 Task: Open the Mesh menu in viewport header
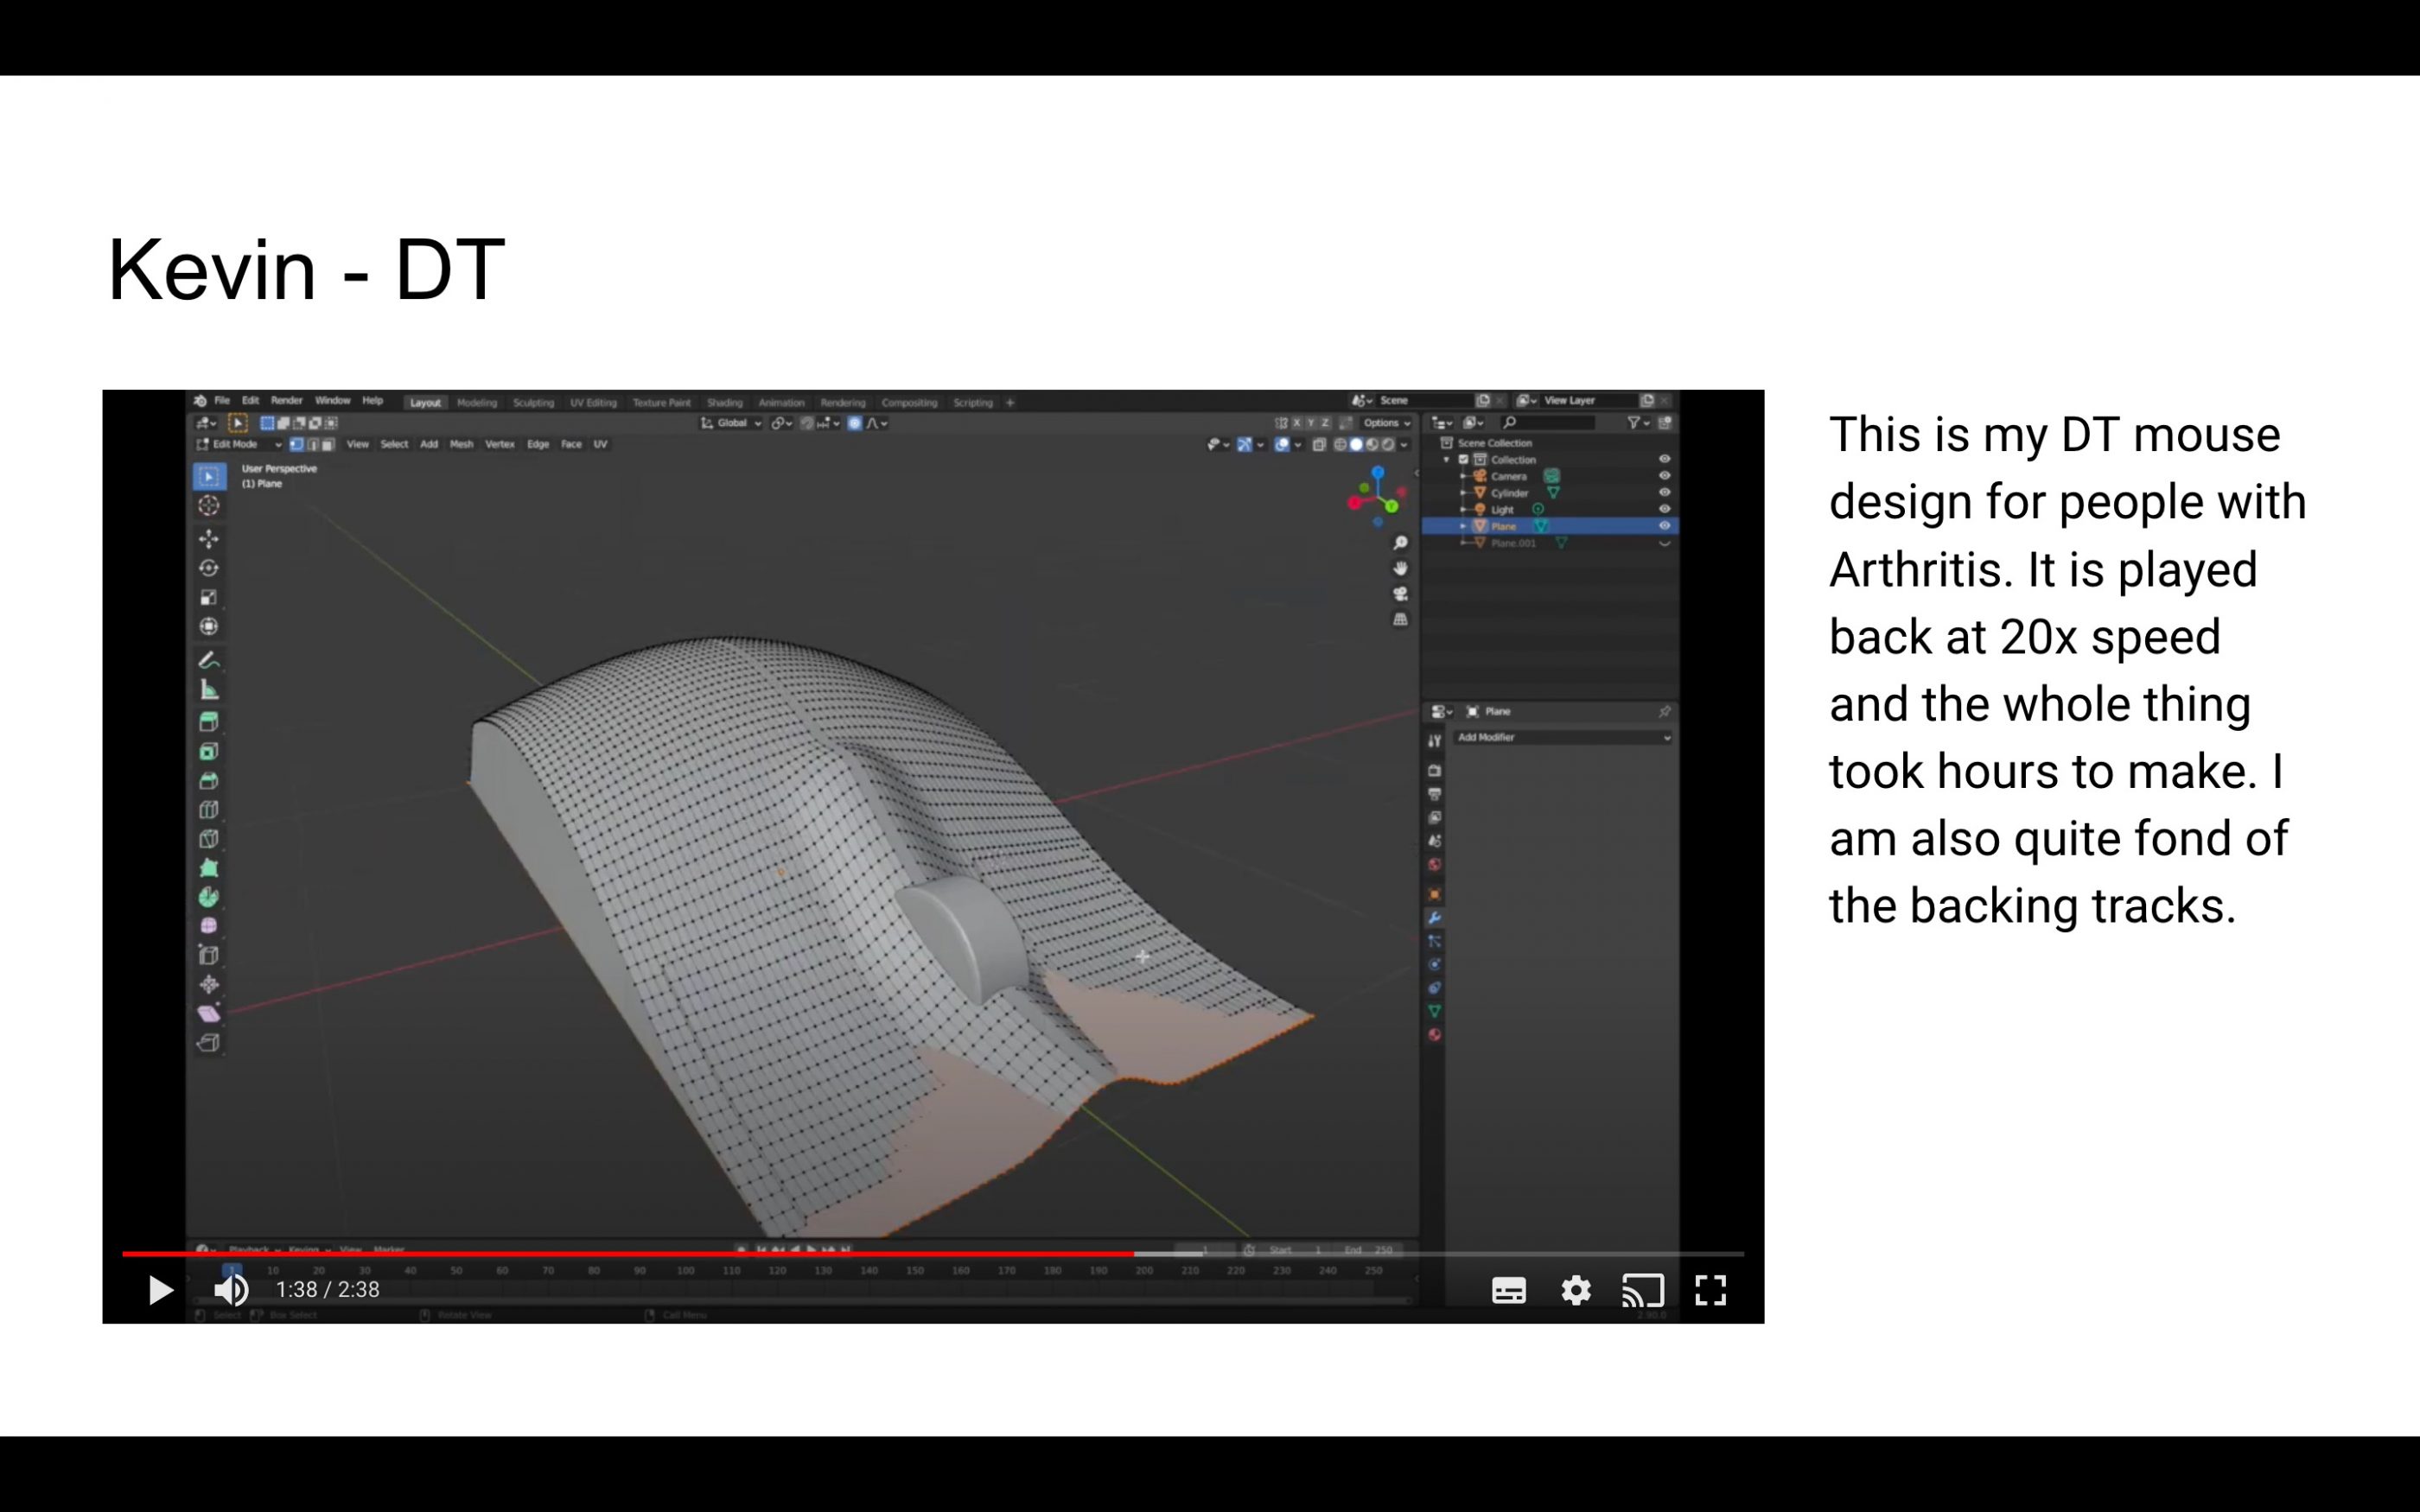[x=461, y=444]
